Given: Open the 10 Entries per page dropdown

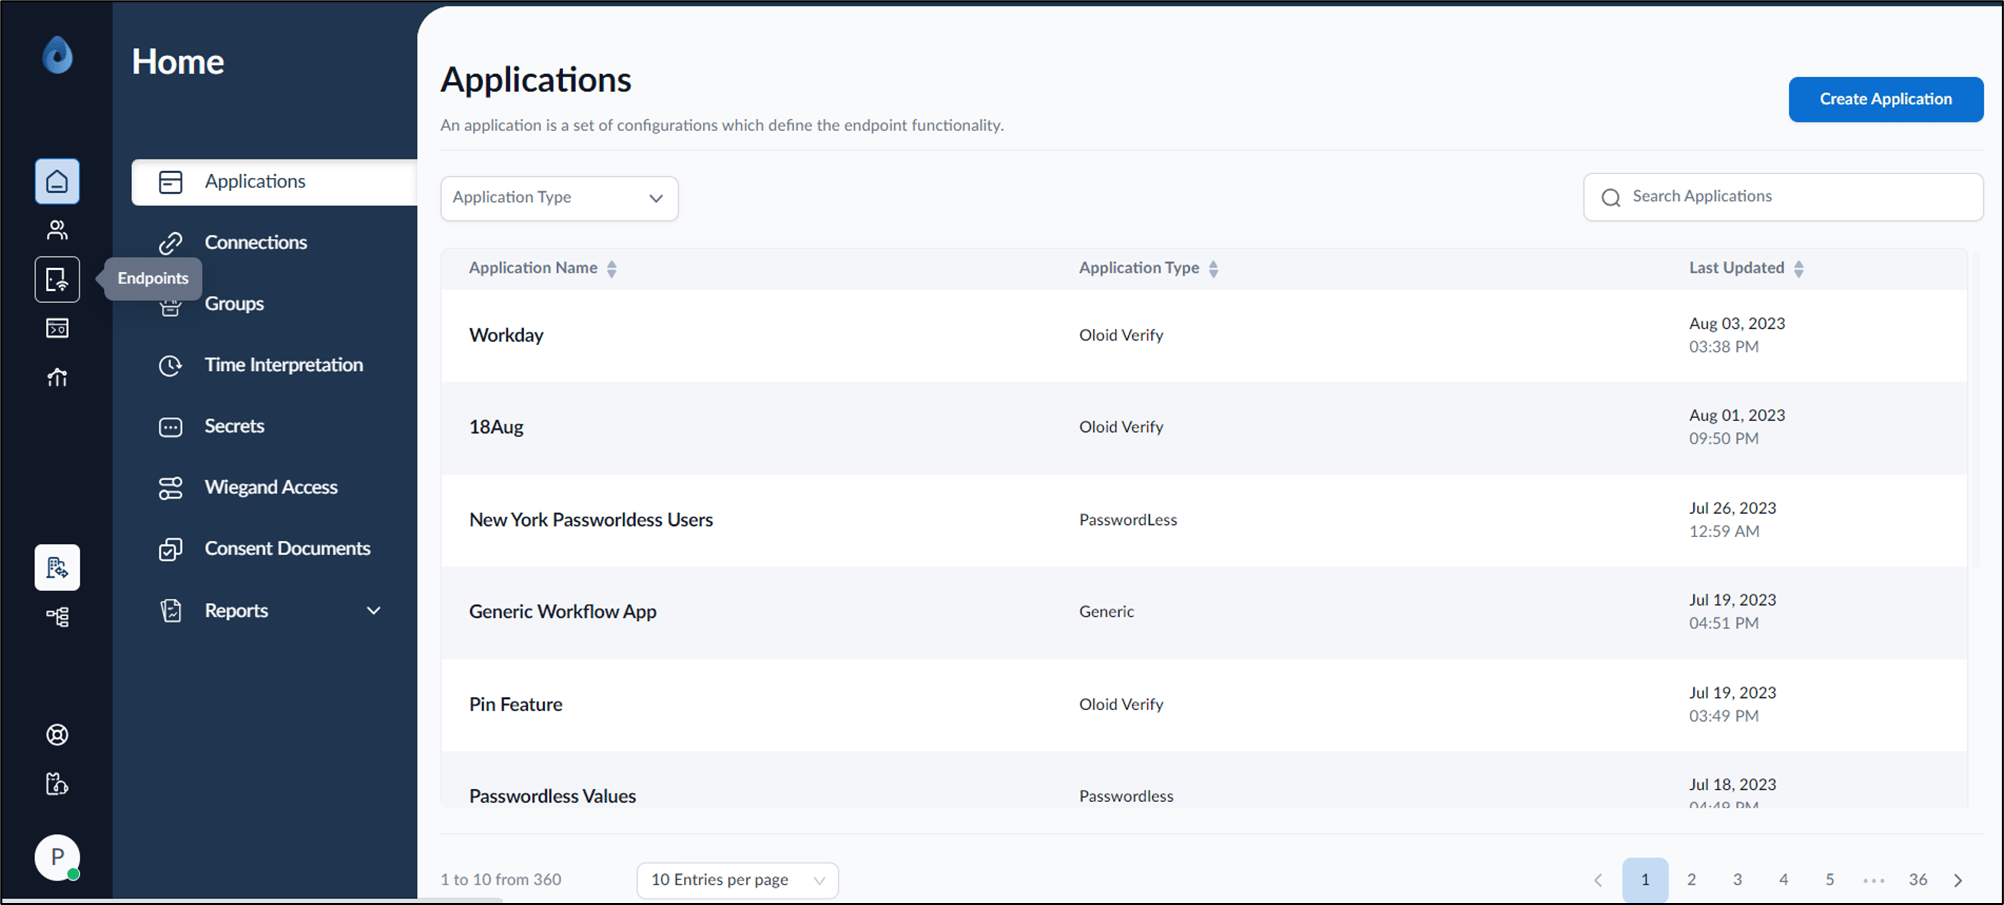Looking at the screenshot, I should tap(737, 880).
